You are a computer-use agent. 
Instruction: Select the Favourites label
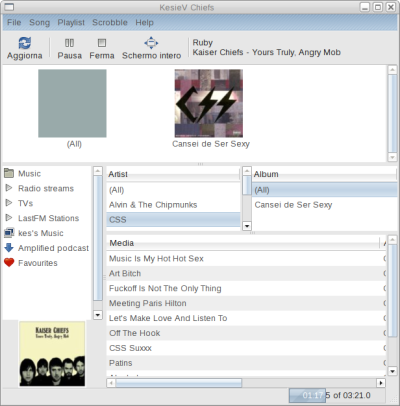[38, 263]
